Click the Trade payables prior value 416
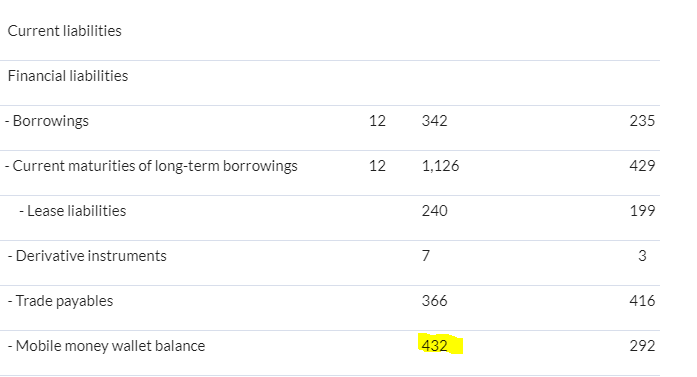This screenshot has height=377, width=697. tap(642, 301)
